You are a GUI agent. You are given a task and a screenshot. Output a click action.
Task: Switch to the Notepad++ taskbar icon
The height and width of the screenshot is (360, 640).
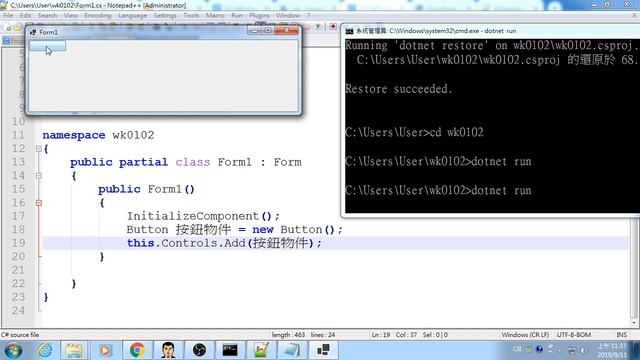(x=261, y=350)
